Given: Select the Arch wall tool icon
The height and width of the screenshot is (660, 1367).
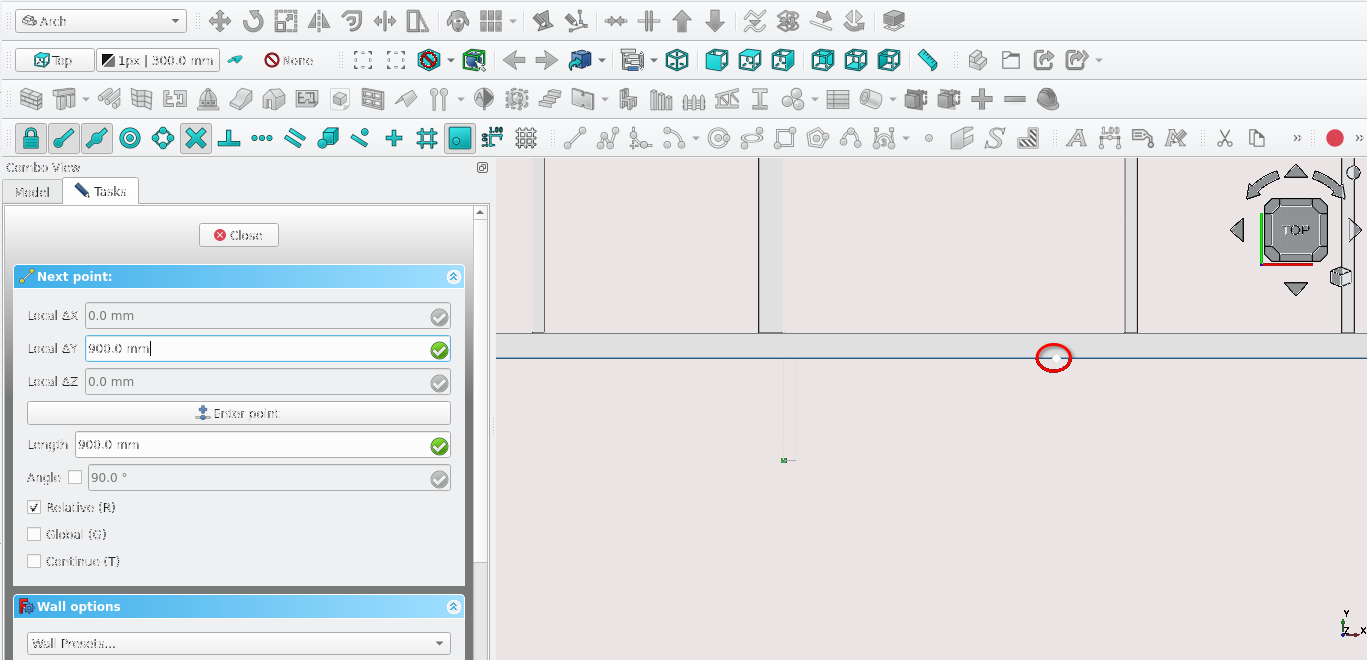Looking at the screenshot, I should (x=31, y=99).
